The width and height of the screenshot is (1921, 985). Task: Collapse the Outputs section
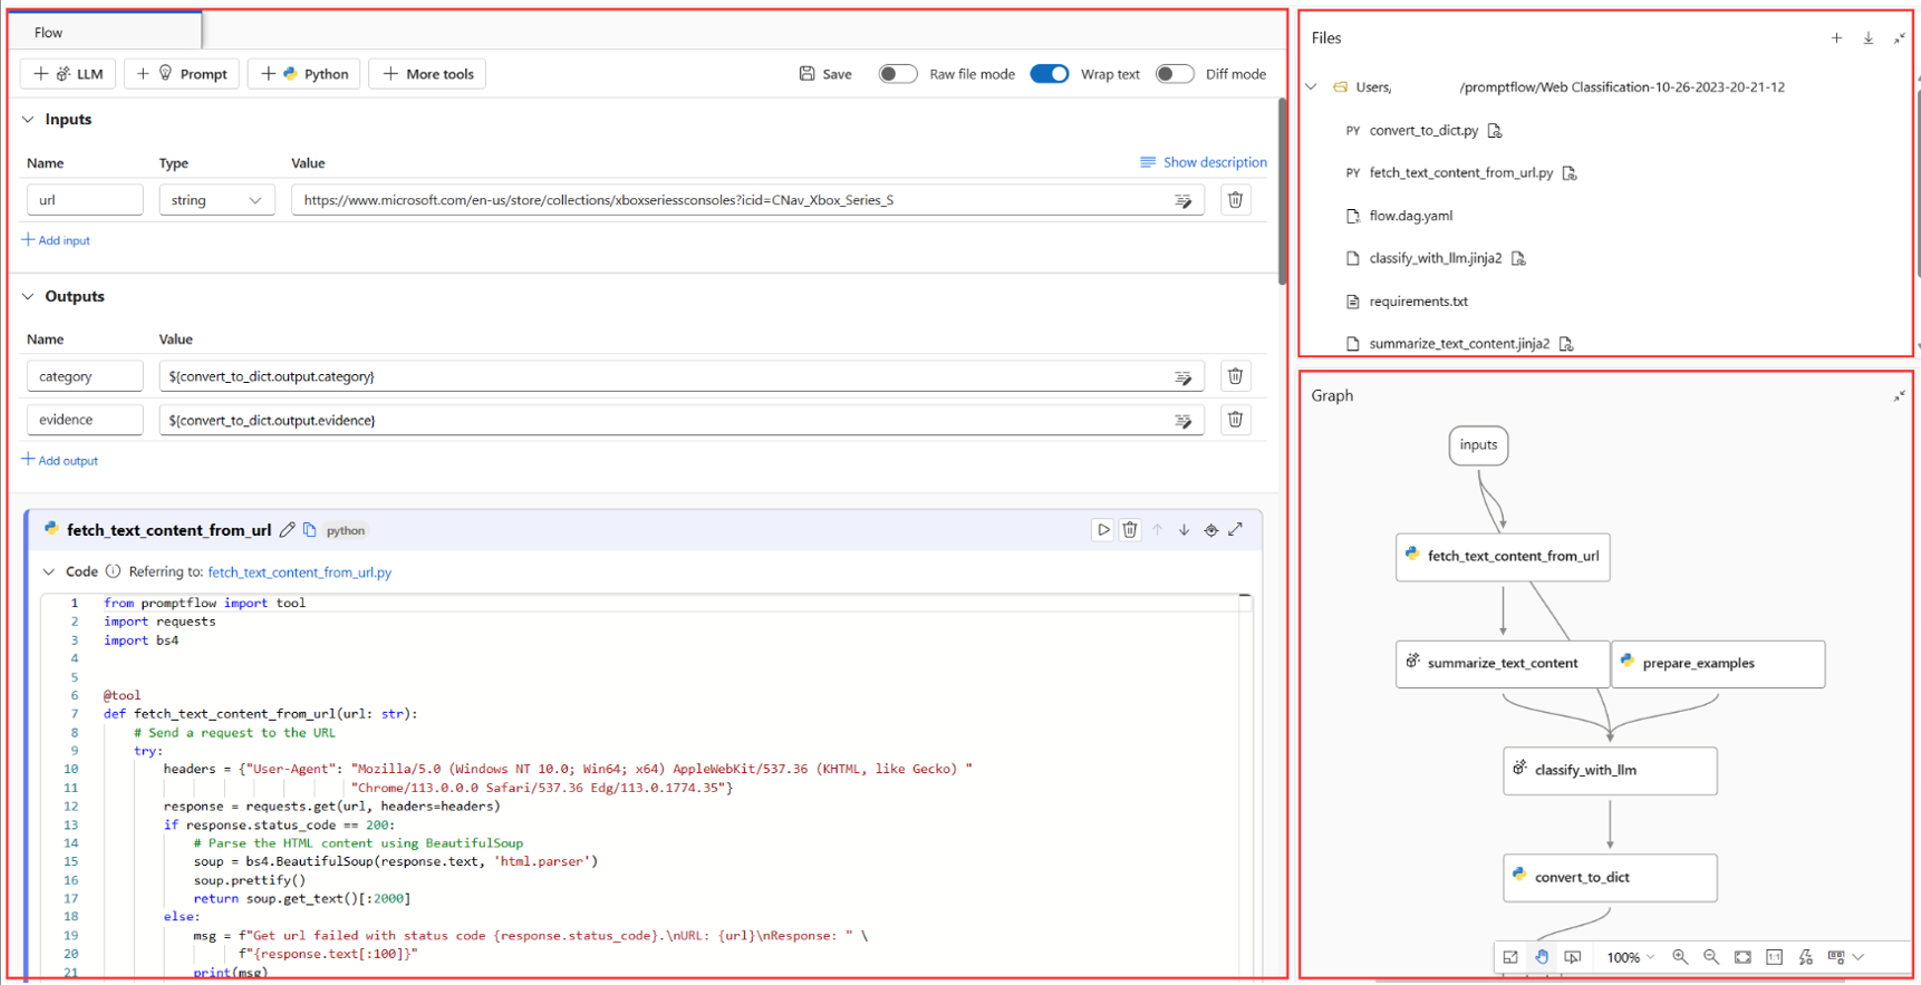(x=28, y=297)
